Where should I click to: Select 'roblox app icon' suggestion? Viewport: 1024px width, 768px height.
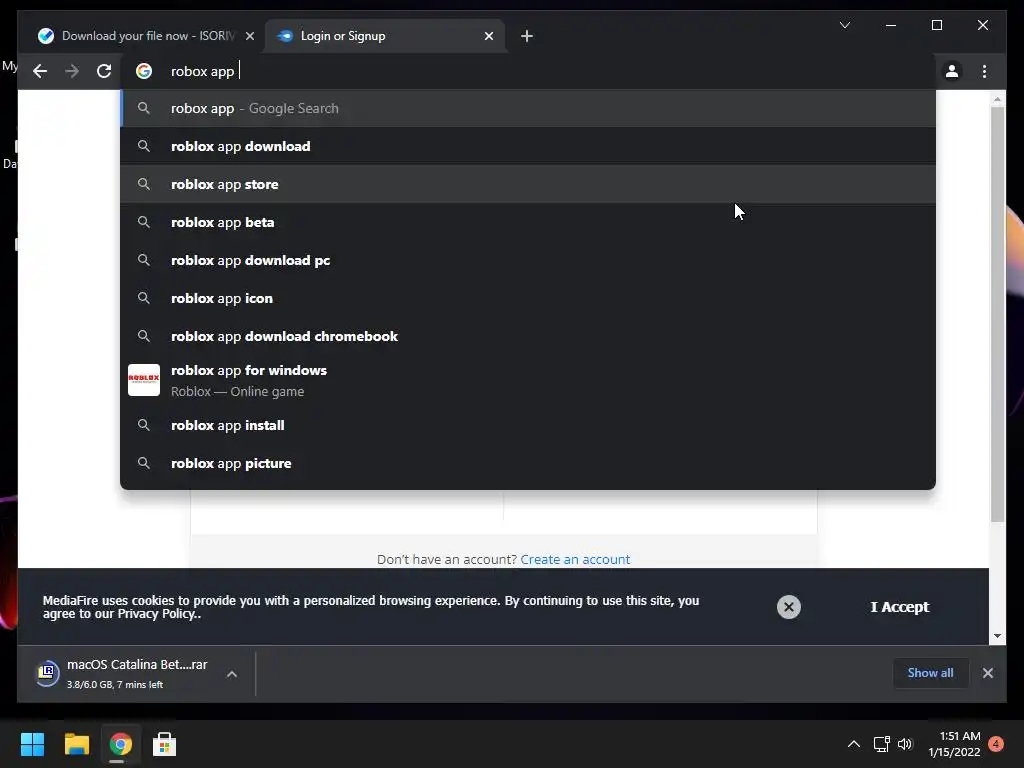(x=528, y=298)
